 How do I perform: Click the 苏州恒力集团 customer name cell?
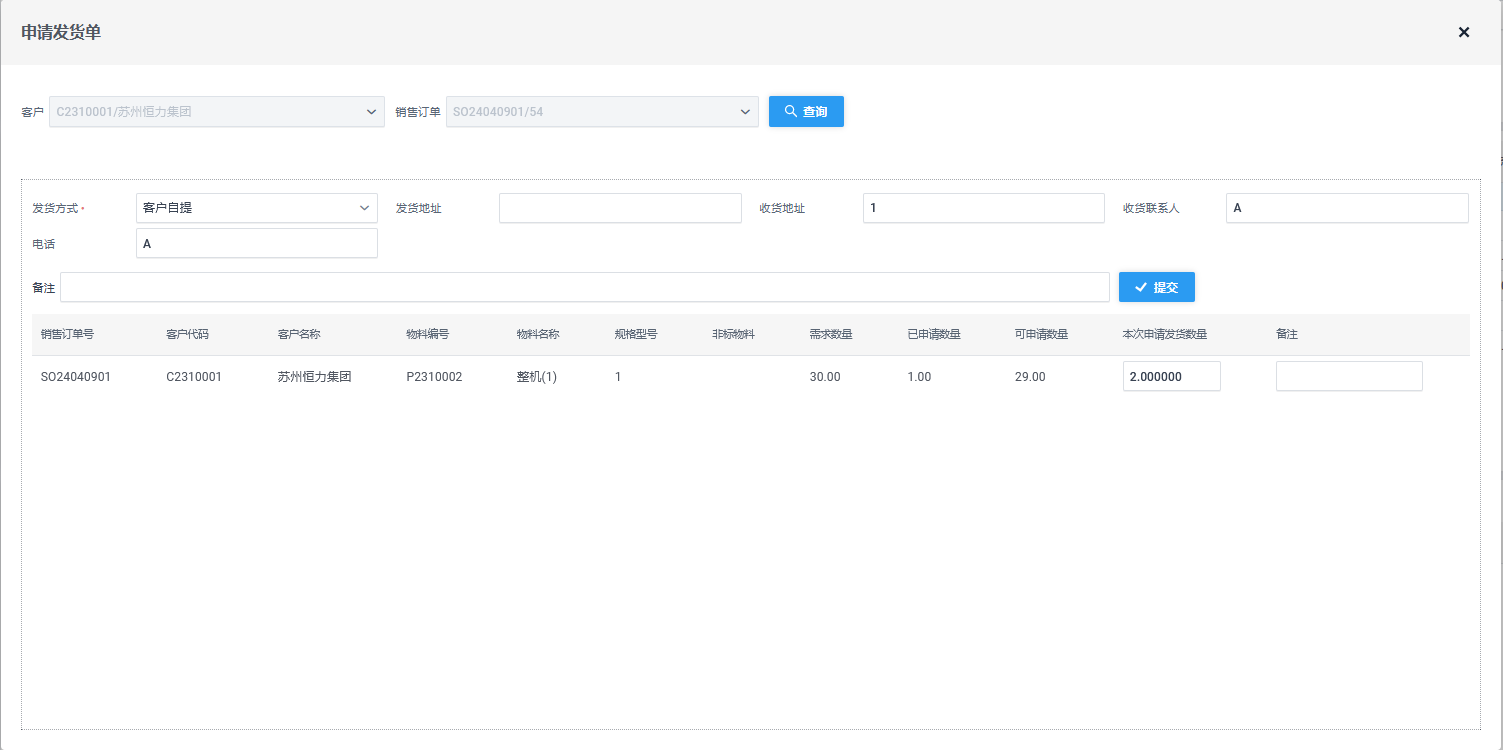314,377
